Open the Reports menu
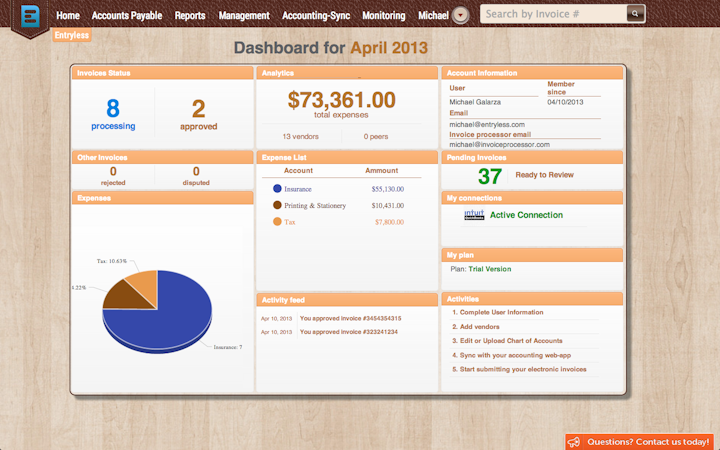The width and height of the screenshot is (720, 450). [190, 16]
